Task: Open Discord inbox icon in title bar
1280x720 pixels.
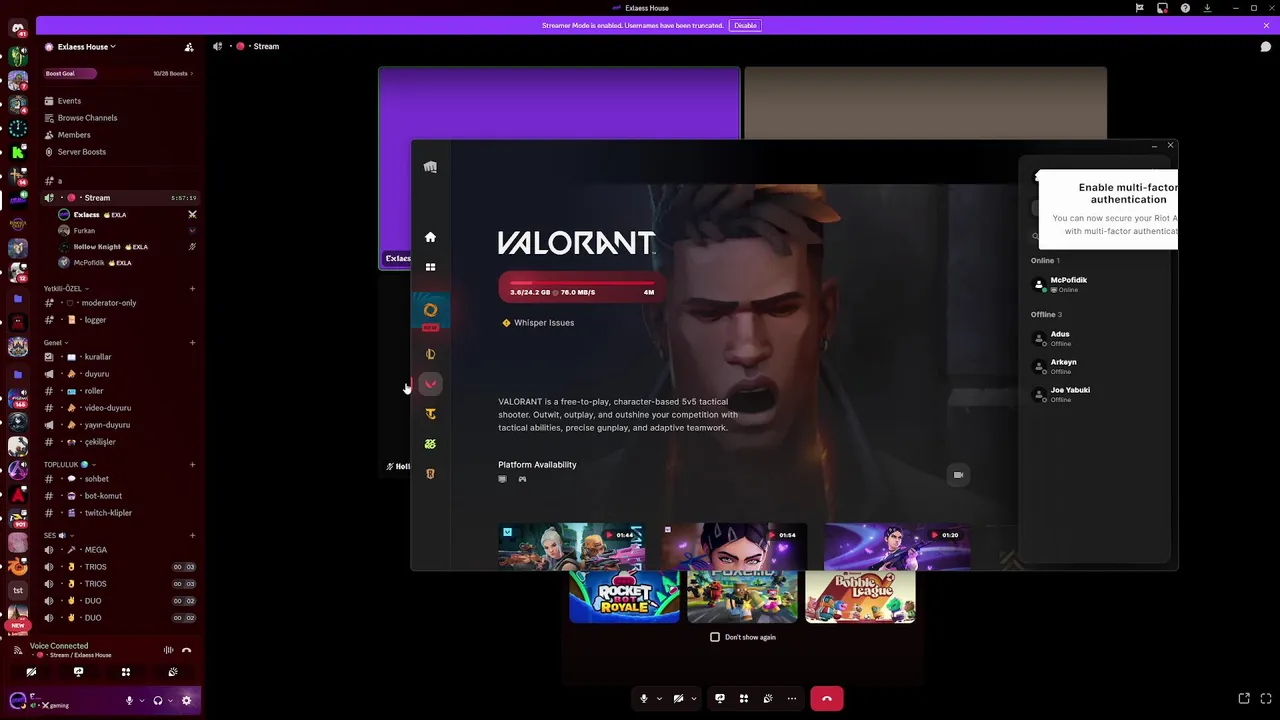Action: coord(1162,8)
